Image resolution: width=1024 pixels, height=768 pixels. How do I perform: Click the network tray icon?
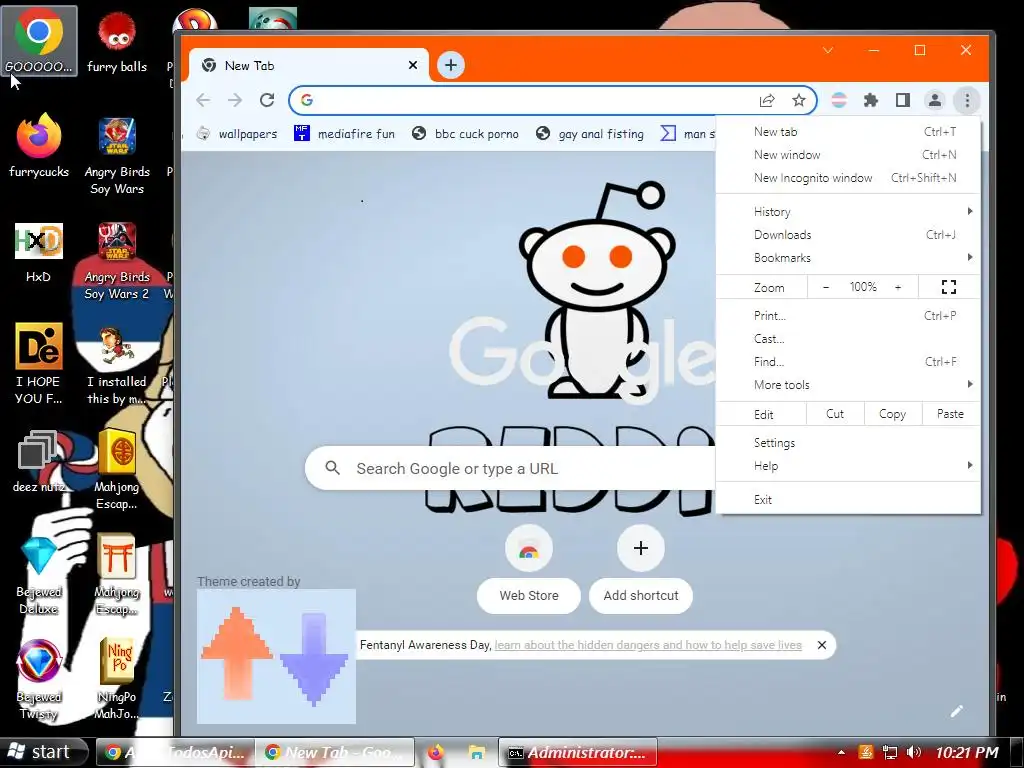coord(889,752)
